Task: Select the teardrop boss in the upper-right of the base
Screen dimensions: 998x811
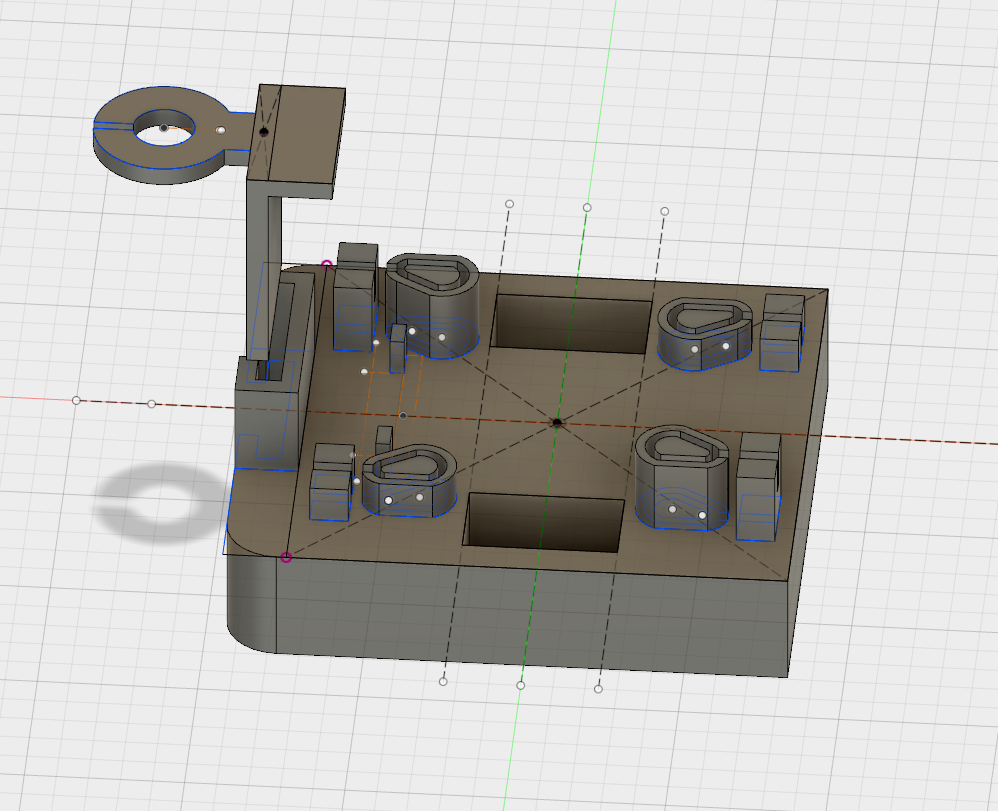Action: tap(705, 334)
